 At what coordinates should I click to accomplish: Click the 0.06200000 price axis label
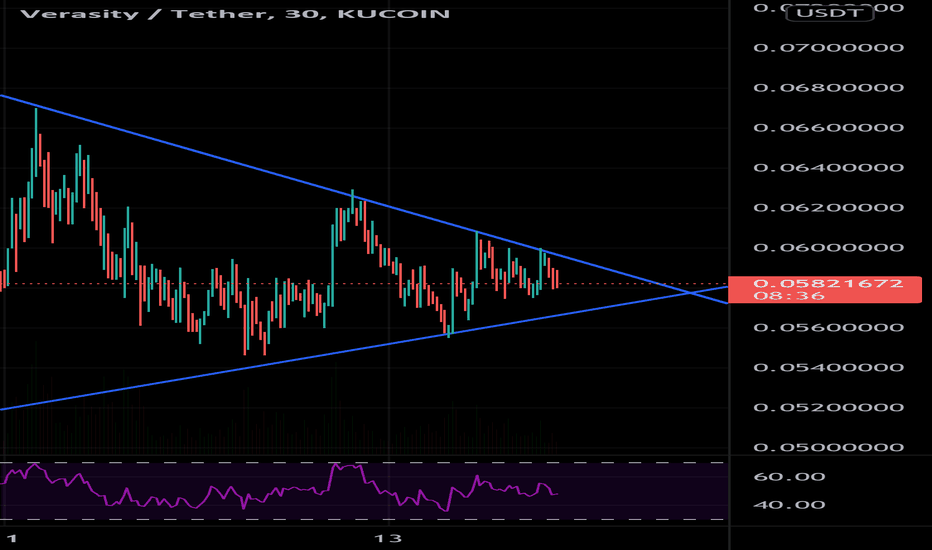829,208
